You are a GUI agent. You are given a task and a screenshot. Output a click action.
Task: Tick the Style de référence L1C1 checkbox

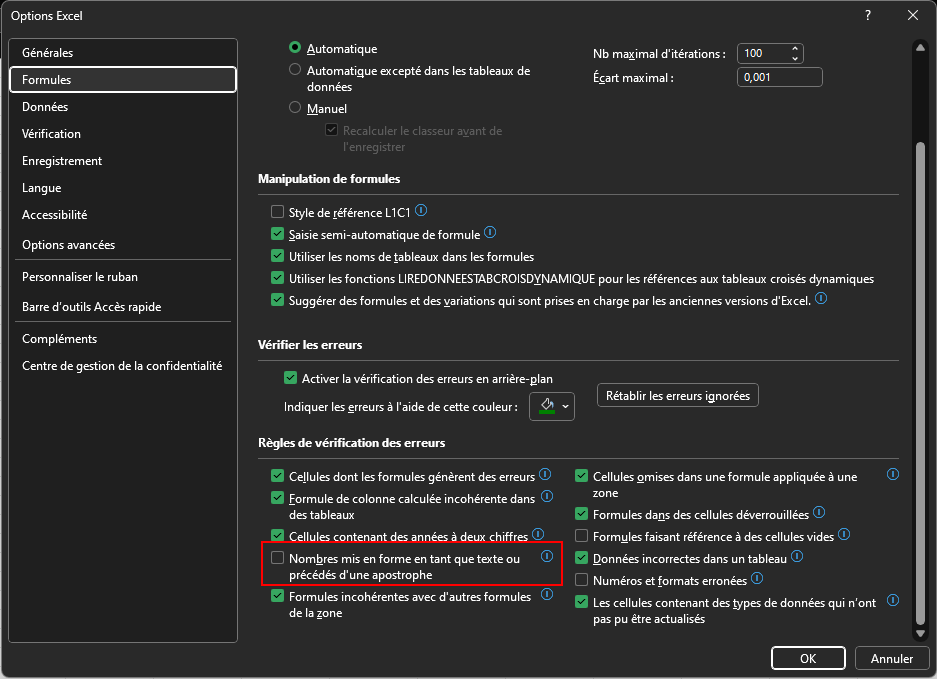pyautogui.click(x=278, y=212)
